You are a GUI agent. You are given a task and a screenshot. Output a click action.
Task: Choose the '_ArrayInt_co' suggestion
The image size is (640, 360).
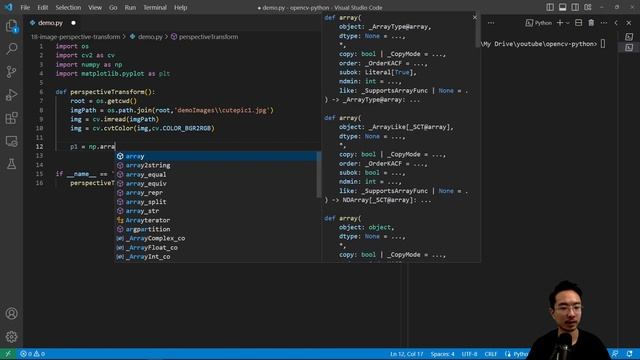(x=217, y=256)
